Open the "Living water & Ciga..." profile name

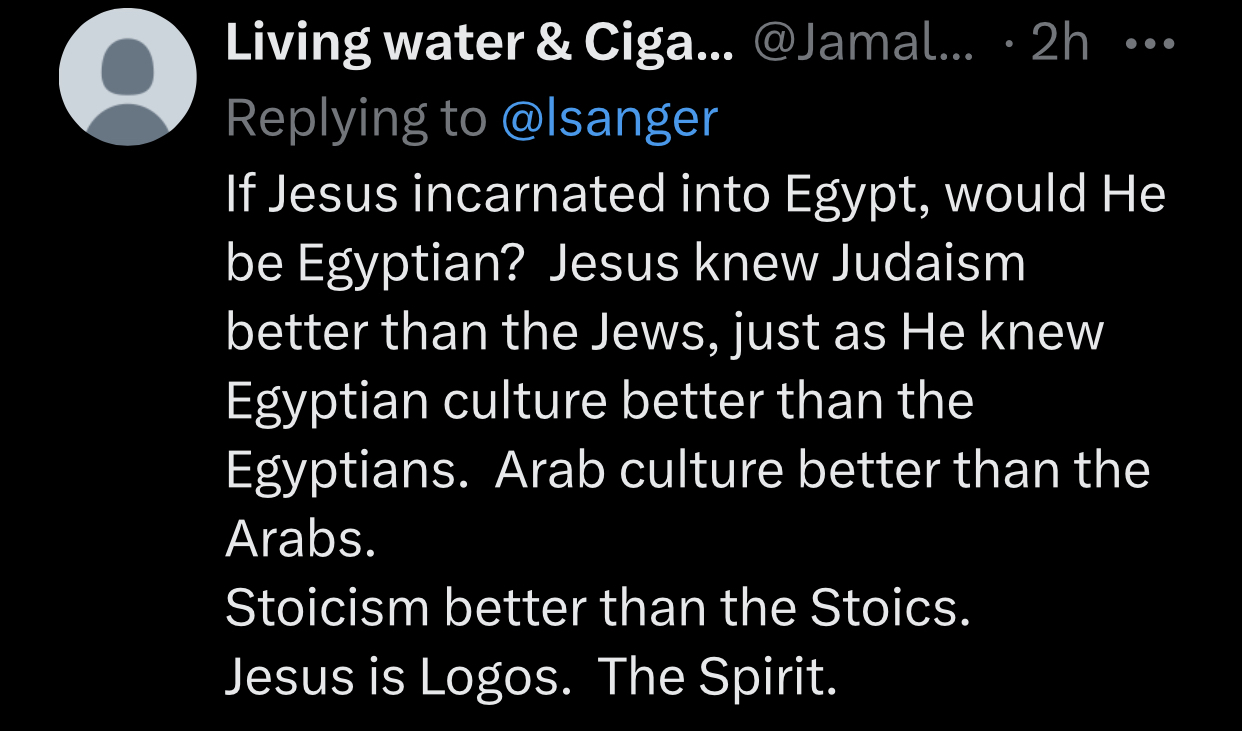480,45
